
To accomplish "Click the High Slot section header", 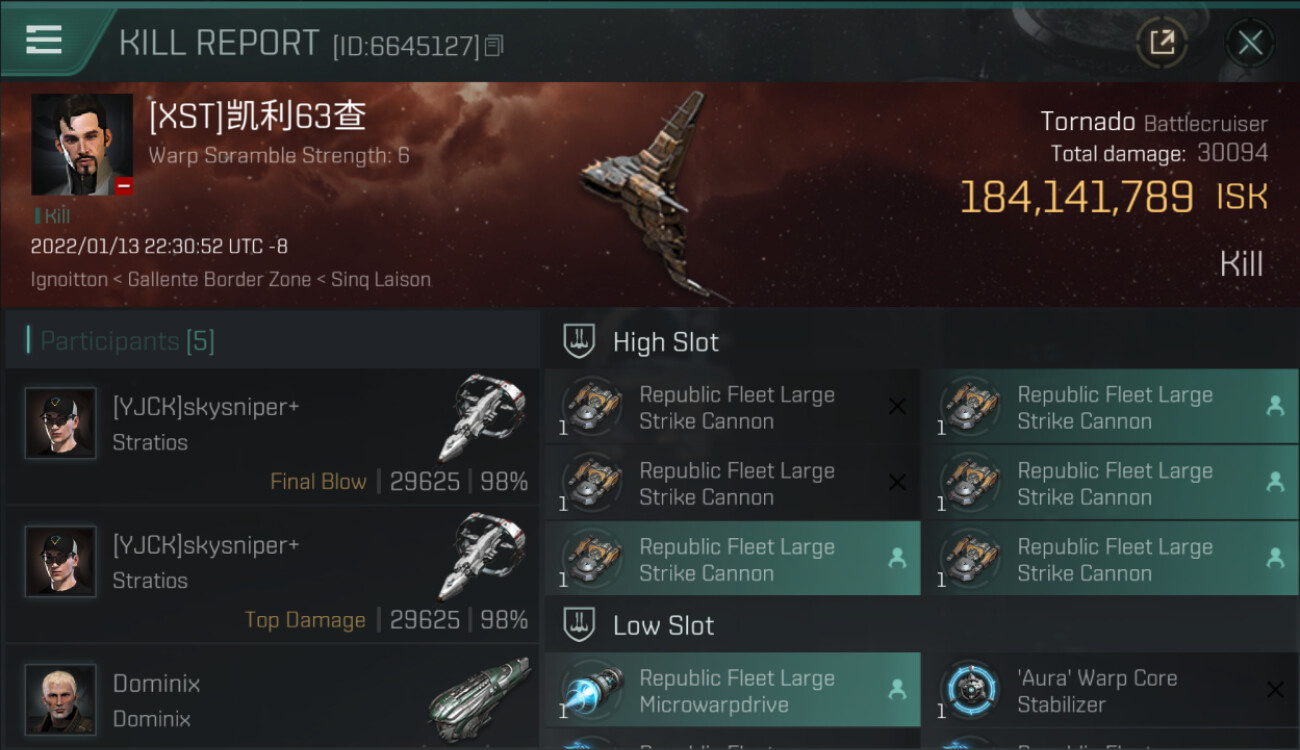I will click(x=665, y=342).
